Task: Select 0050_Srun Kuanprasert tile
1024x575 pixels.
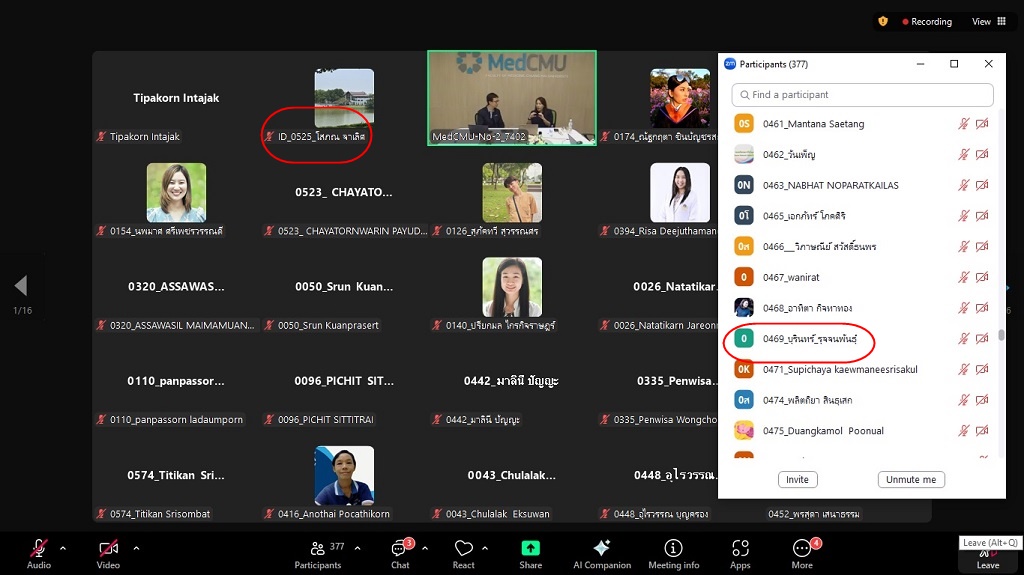Action: [x=344, y=286]
